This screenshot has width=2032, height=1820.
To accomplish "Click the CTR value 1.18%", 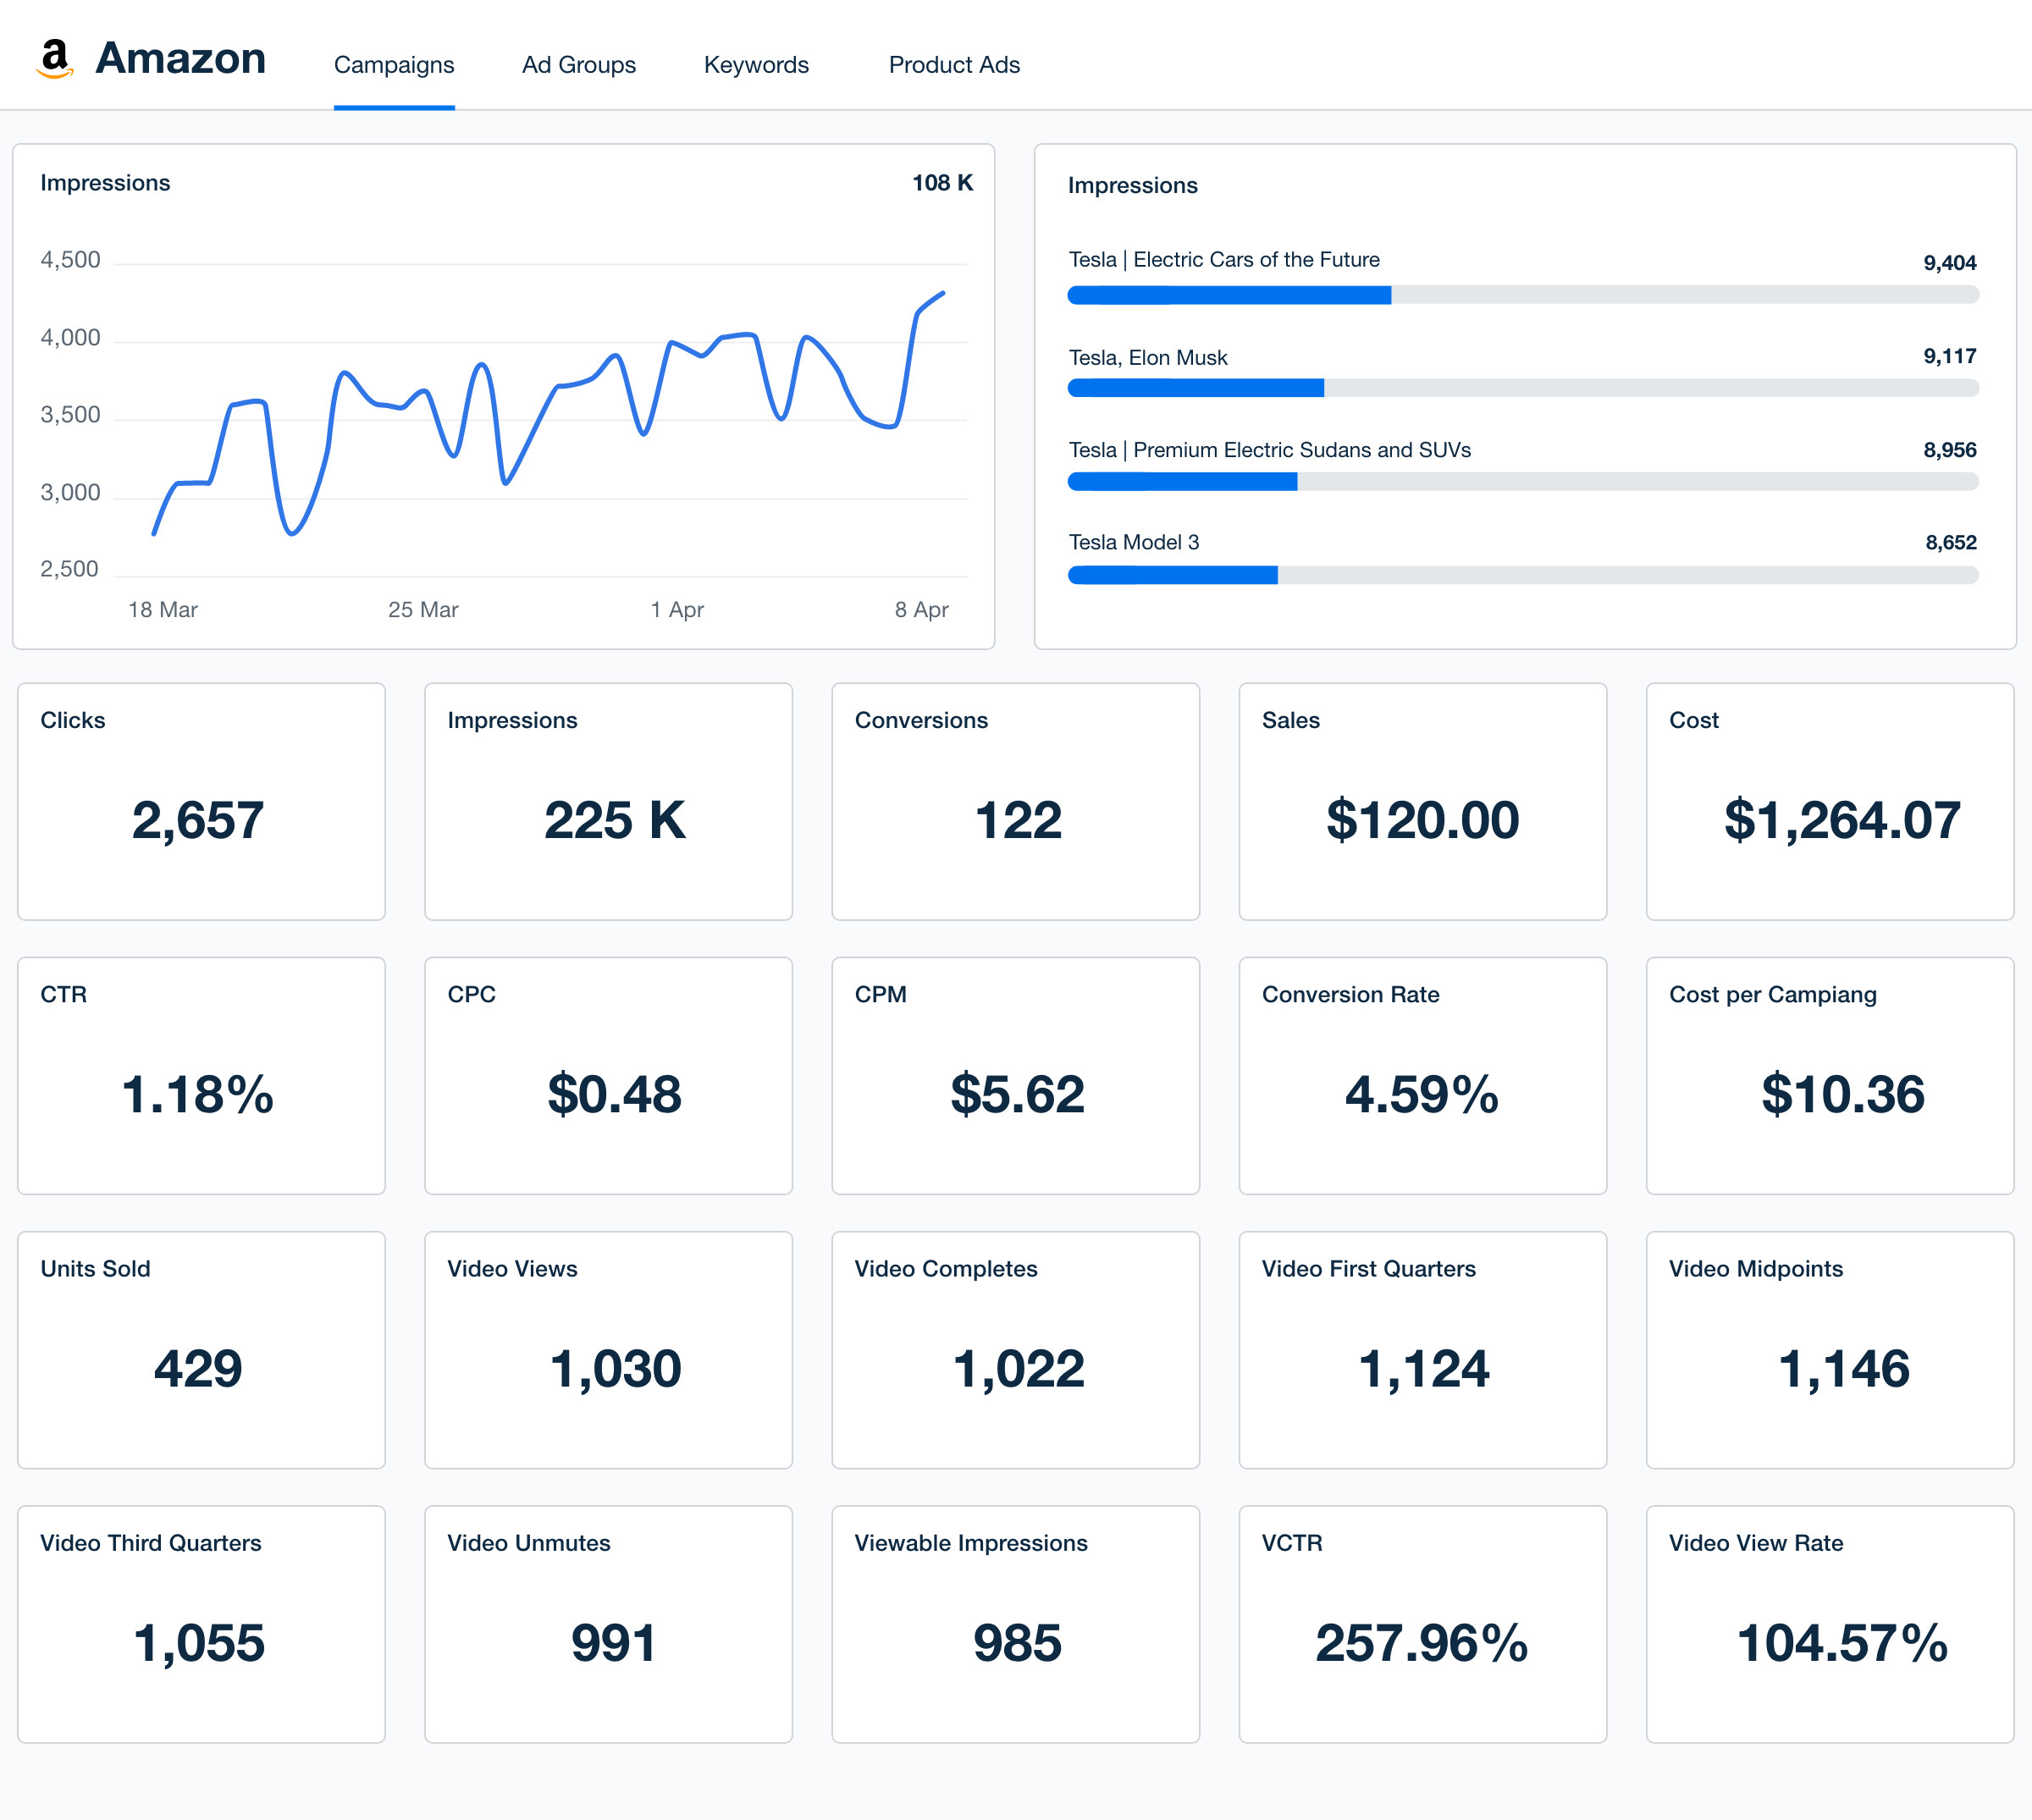I will (198, 1094).
